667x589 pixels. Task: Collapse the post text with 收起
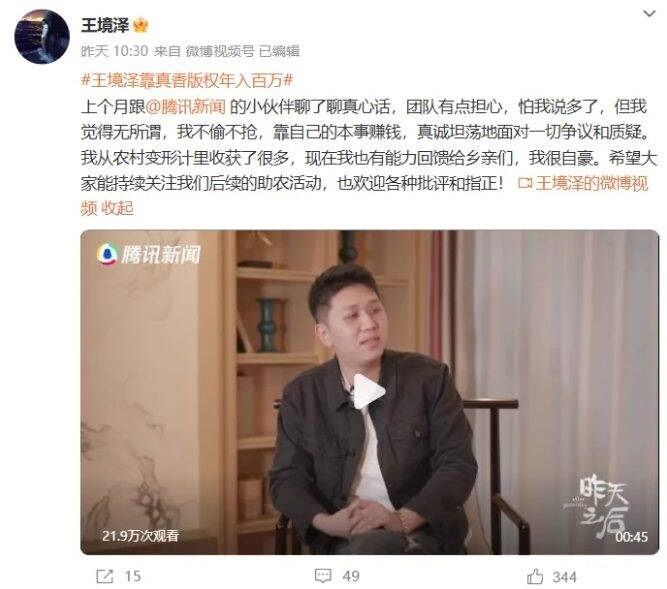coord(117,208)
